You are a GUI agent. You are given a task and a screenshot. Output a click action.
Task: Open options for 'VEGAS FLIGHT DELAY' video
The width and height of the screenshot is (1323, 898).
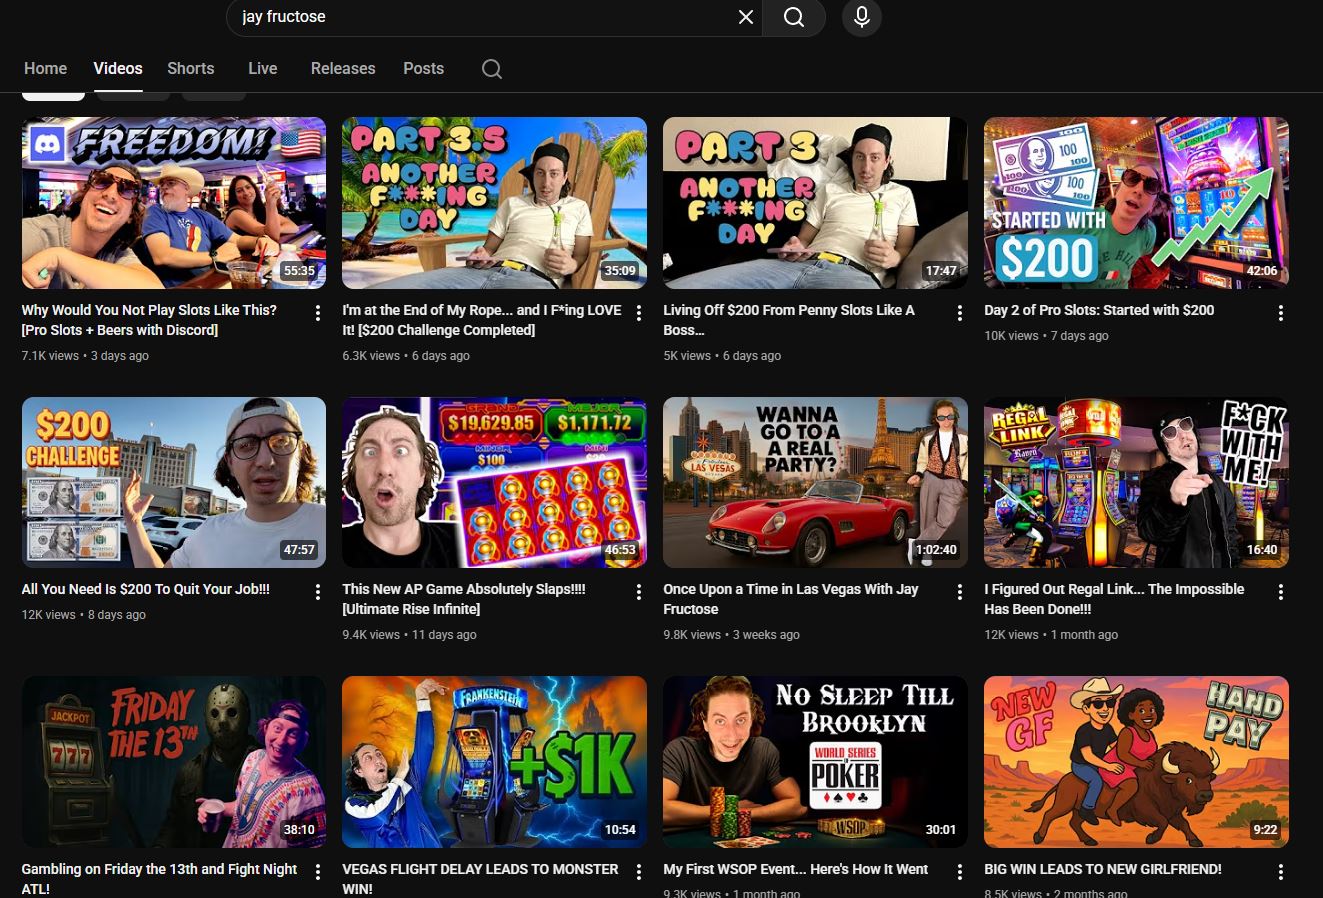point(639,872)
